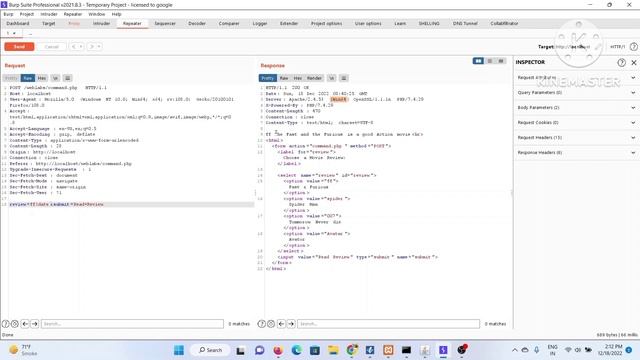This screenshot has width=640, height=360.
Task: Click Response search help icon
Action: (262, 324)
